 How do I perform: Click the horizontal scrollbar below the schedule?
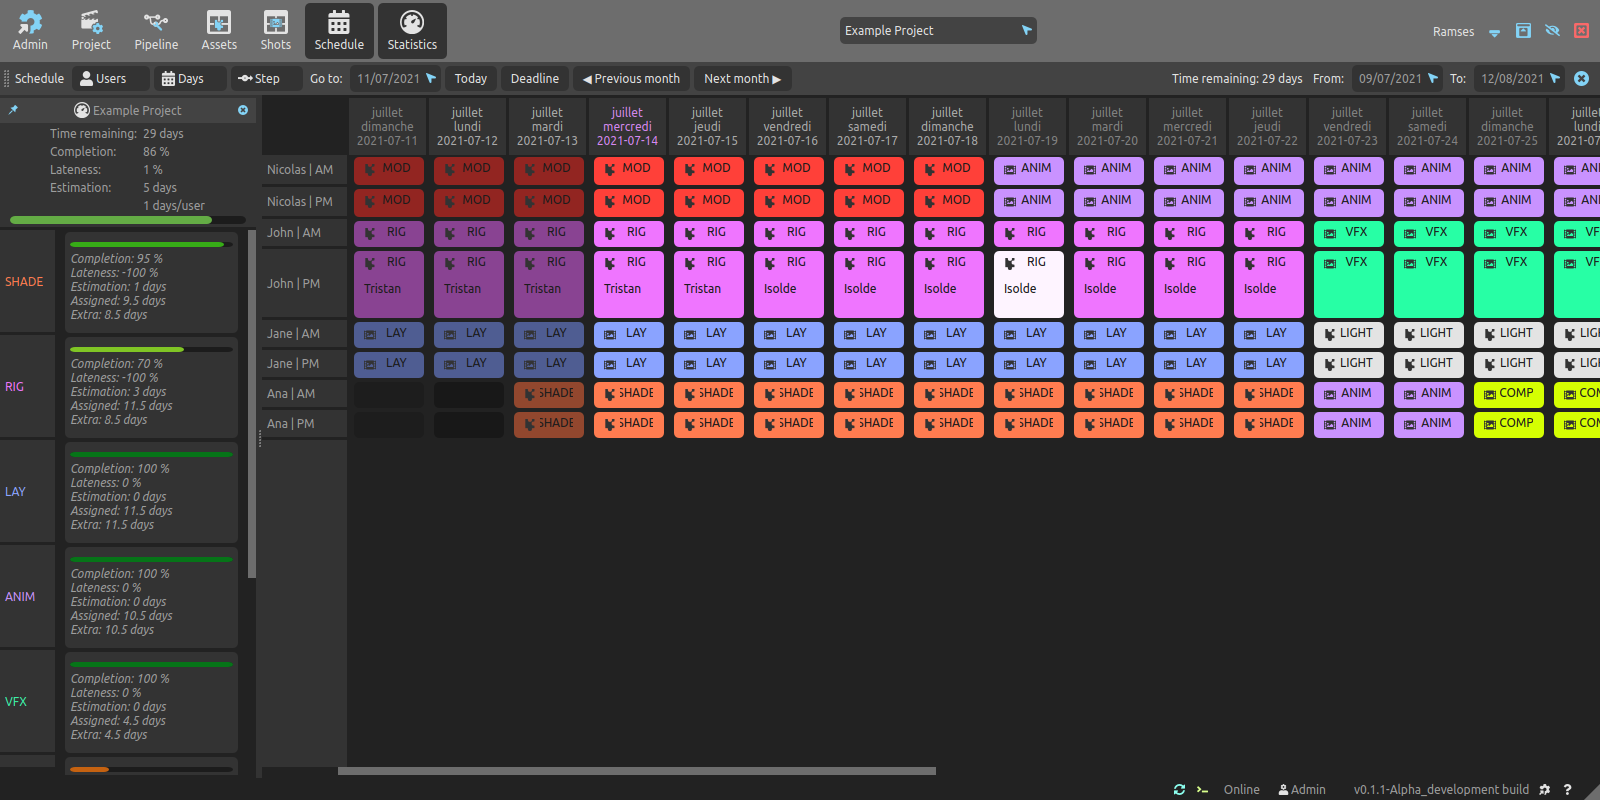coord(636,771)
